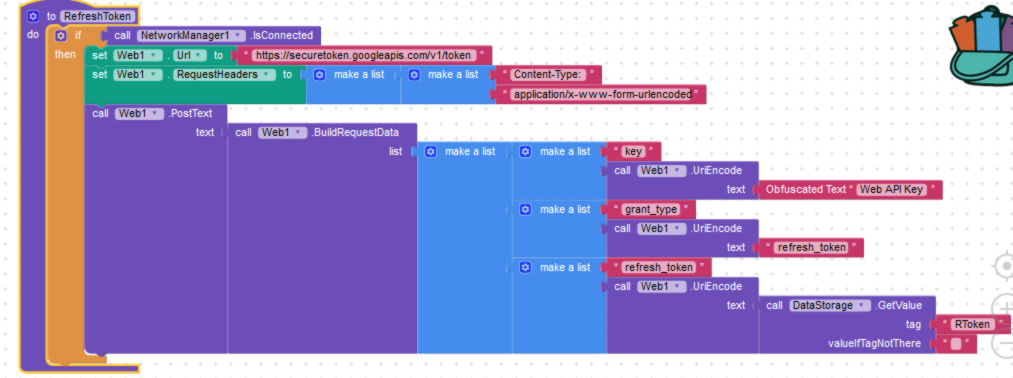The width and height of the screenshot is (1013, 378).
Task: Open Web1 dropdown in UriEncode above DataStorage
Action: coord(662,286)
